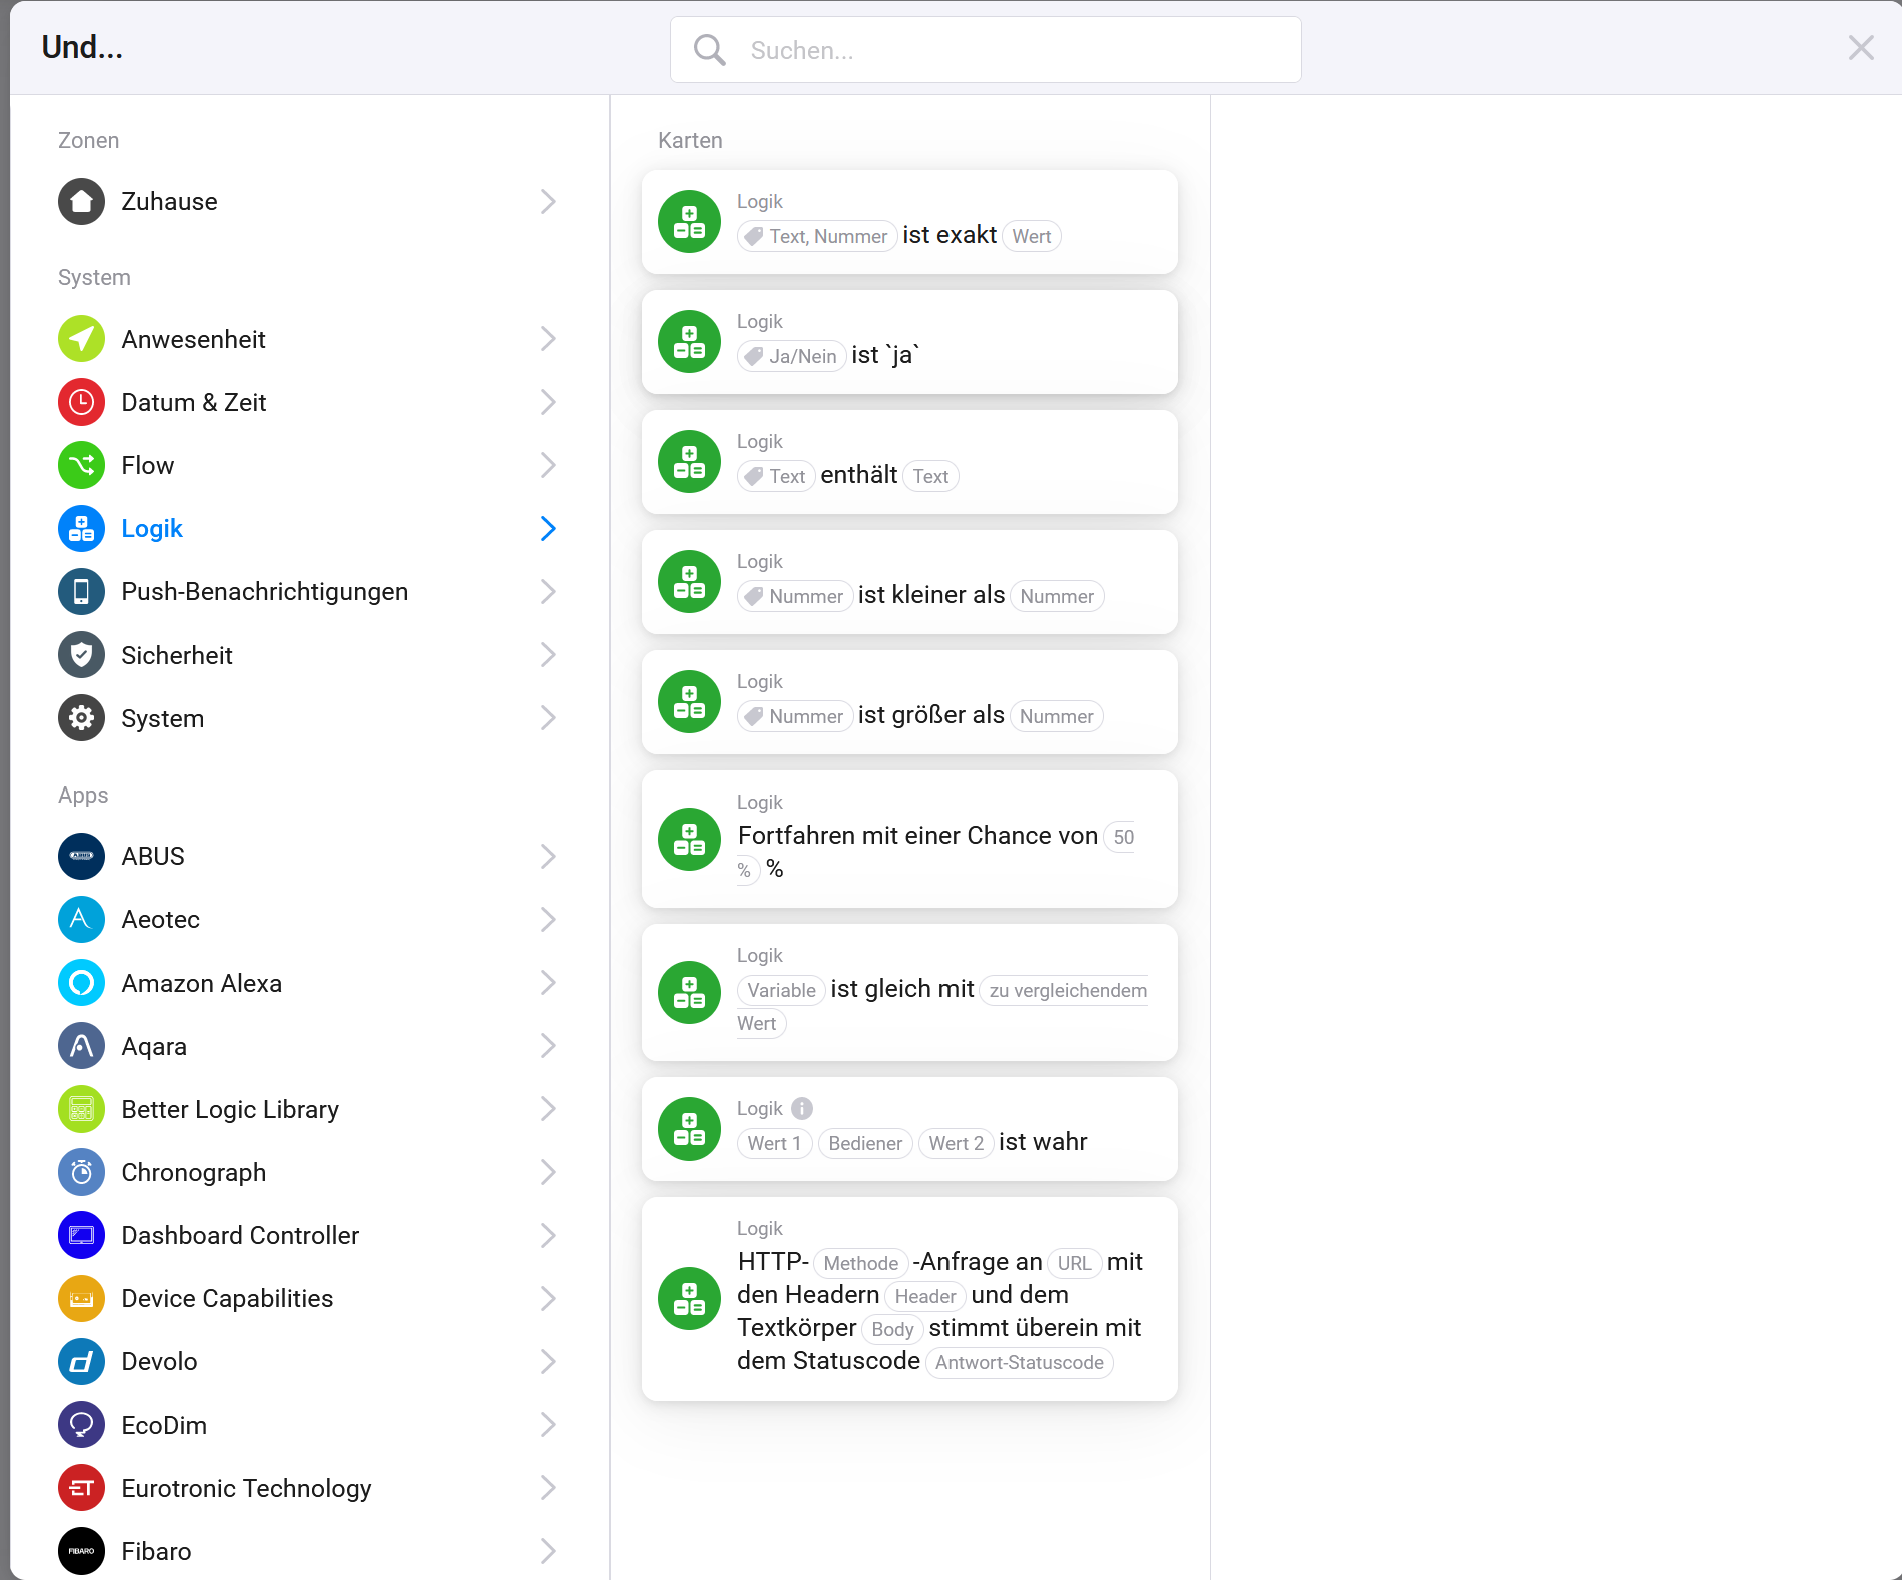This screenshot has height=1580, width=1902.
Task: Expand the ABUS chevron
Action: coord(548,857)
